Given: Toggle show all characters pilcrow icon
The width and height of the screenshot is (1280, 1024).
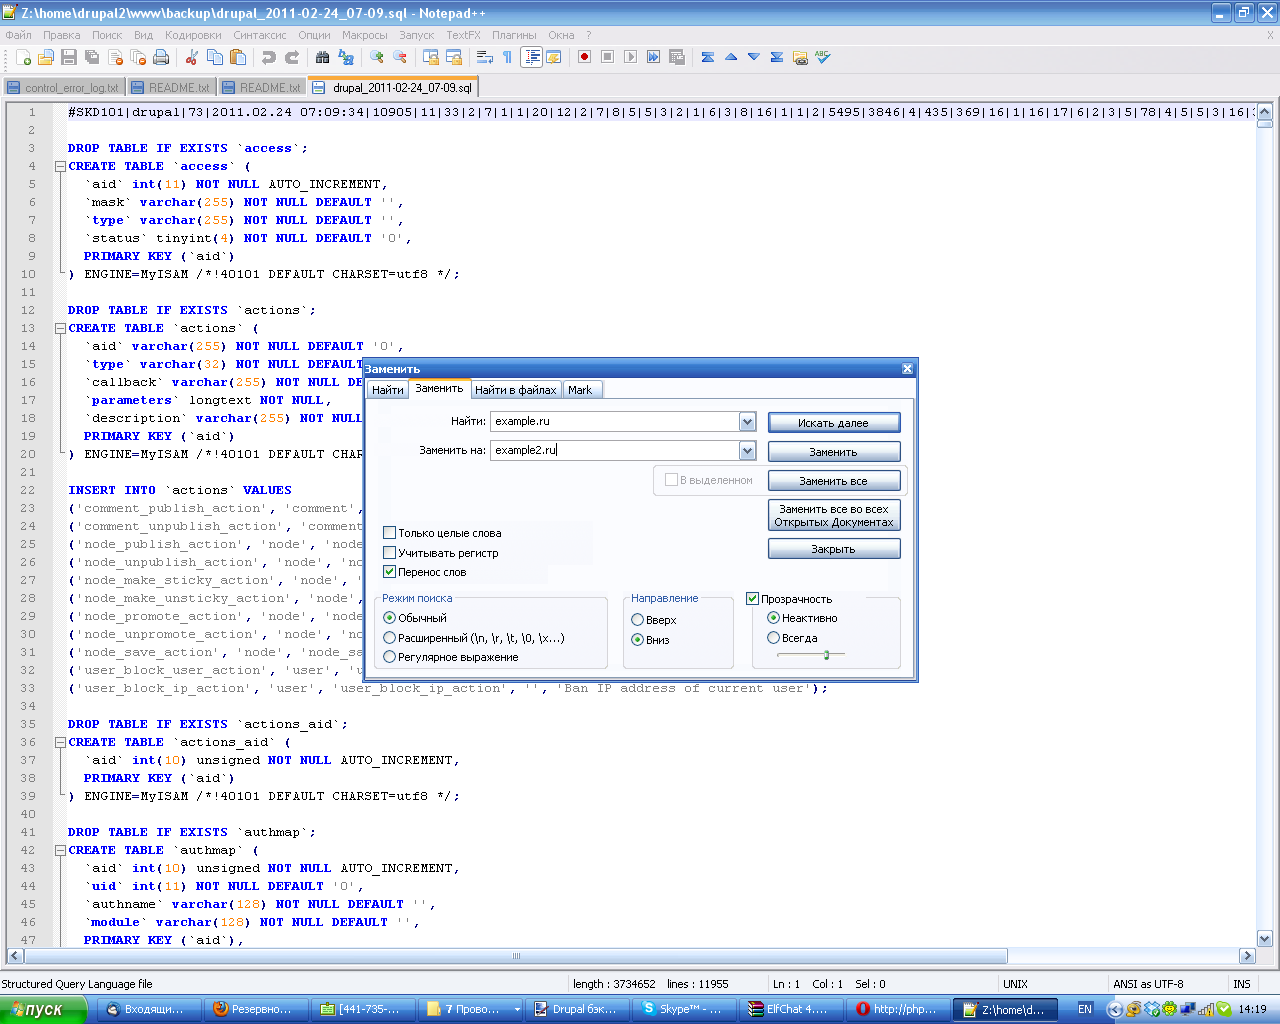Looking at the screenshot, I should 508,58.
